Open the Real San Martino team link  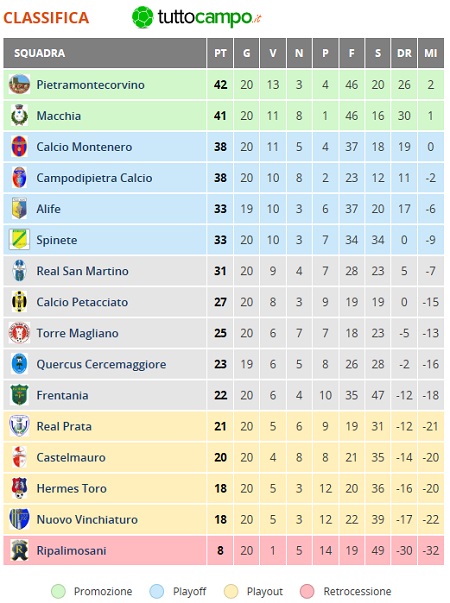[82, 271]
